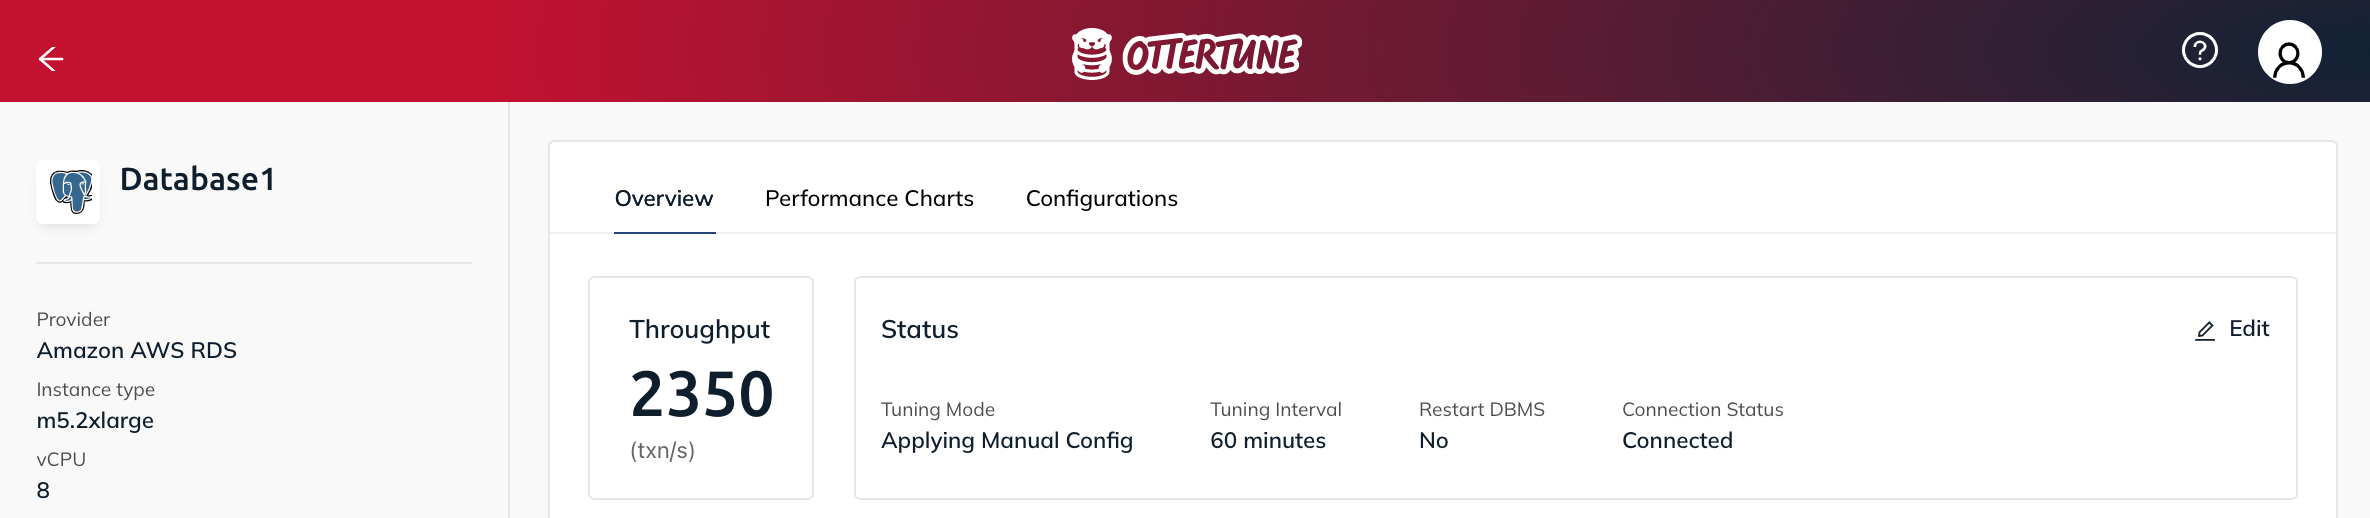Click the Database1 title
Viewport: 2370px width, 518px height.
point(197,179)
